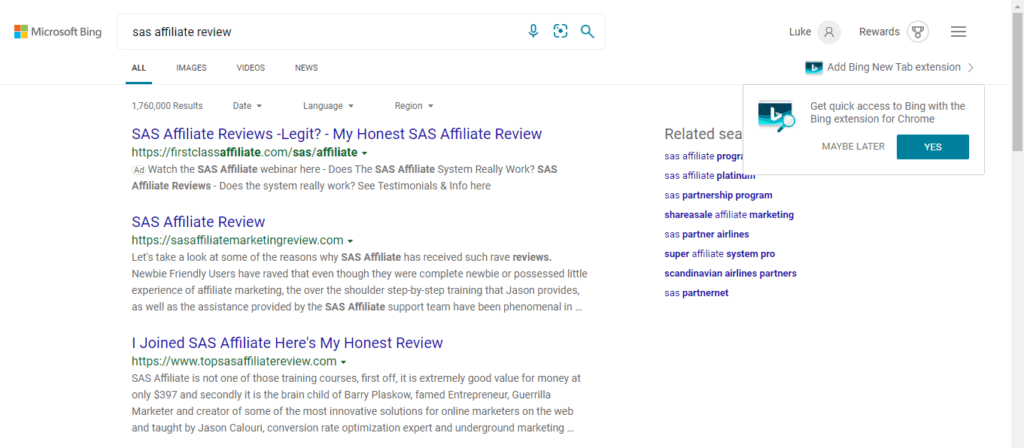
Task: Open related search 'shareasale affiliate marketing'
Action: click(x=729, y=215)
